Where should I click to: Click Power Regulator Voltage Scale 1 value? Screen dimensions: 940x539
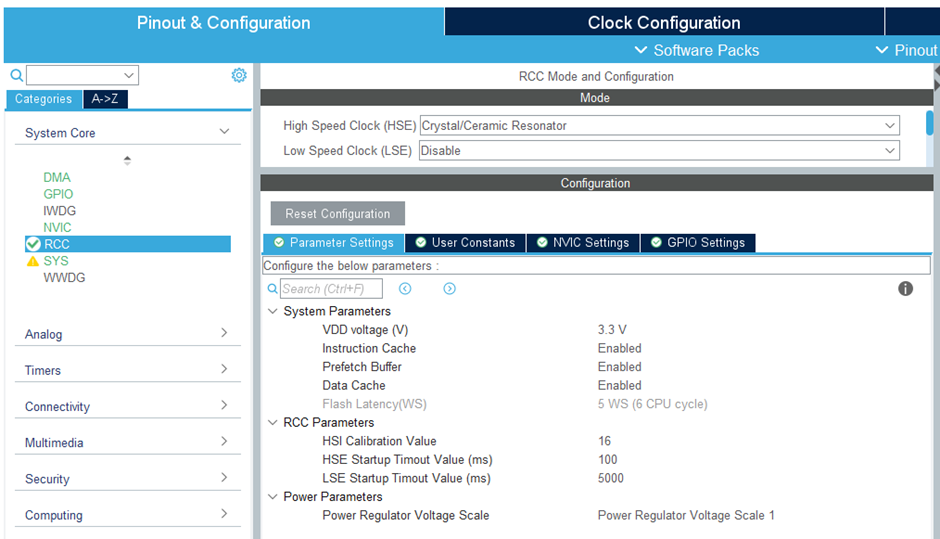pos(686,515)
